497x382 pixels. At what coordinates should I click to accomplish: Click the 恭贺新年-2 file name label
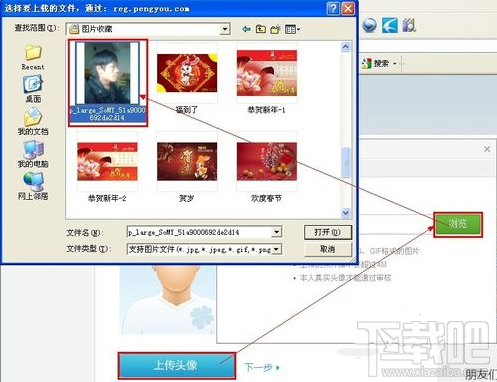tap(107, 198)
